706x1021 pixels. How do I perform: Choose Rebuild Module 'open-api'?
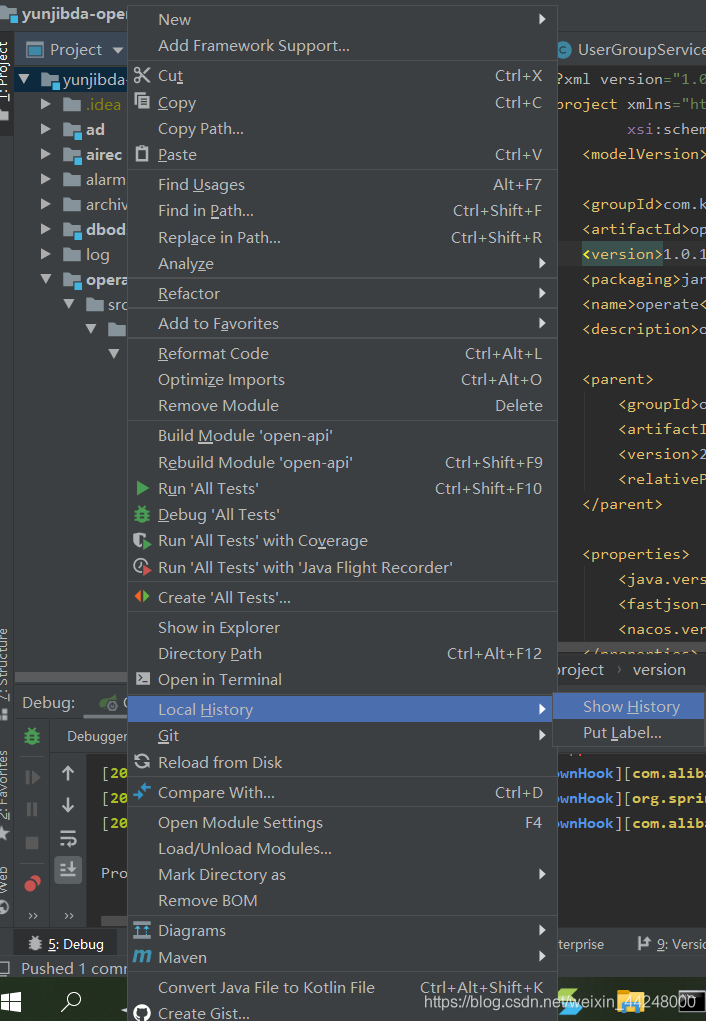[342, 462]
